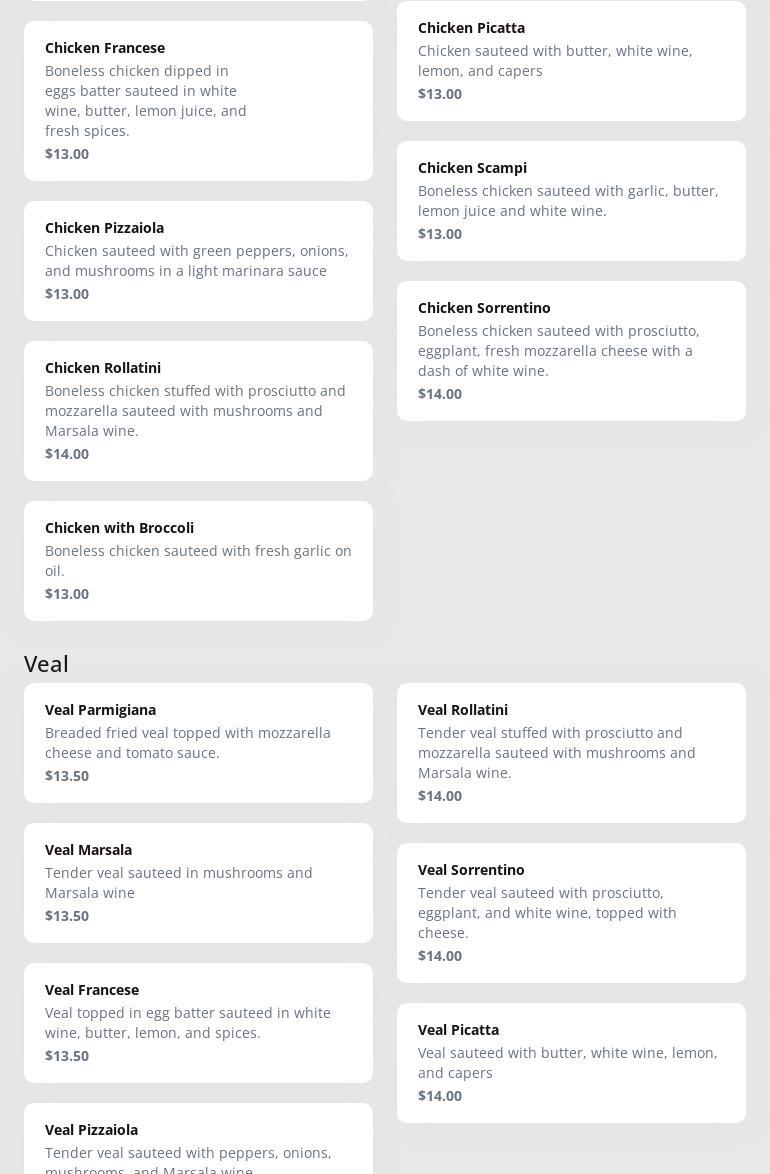Screen dimensions: 770x1174
Task: Select the Chicken Picatta card
Action: (571, 60)
